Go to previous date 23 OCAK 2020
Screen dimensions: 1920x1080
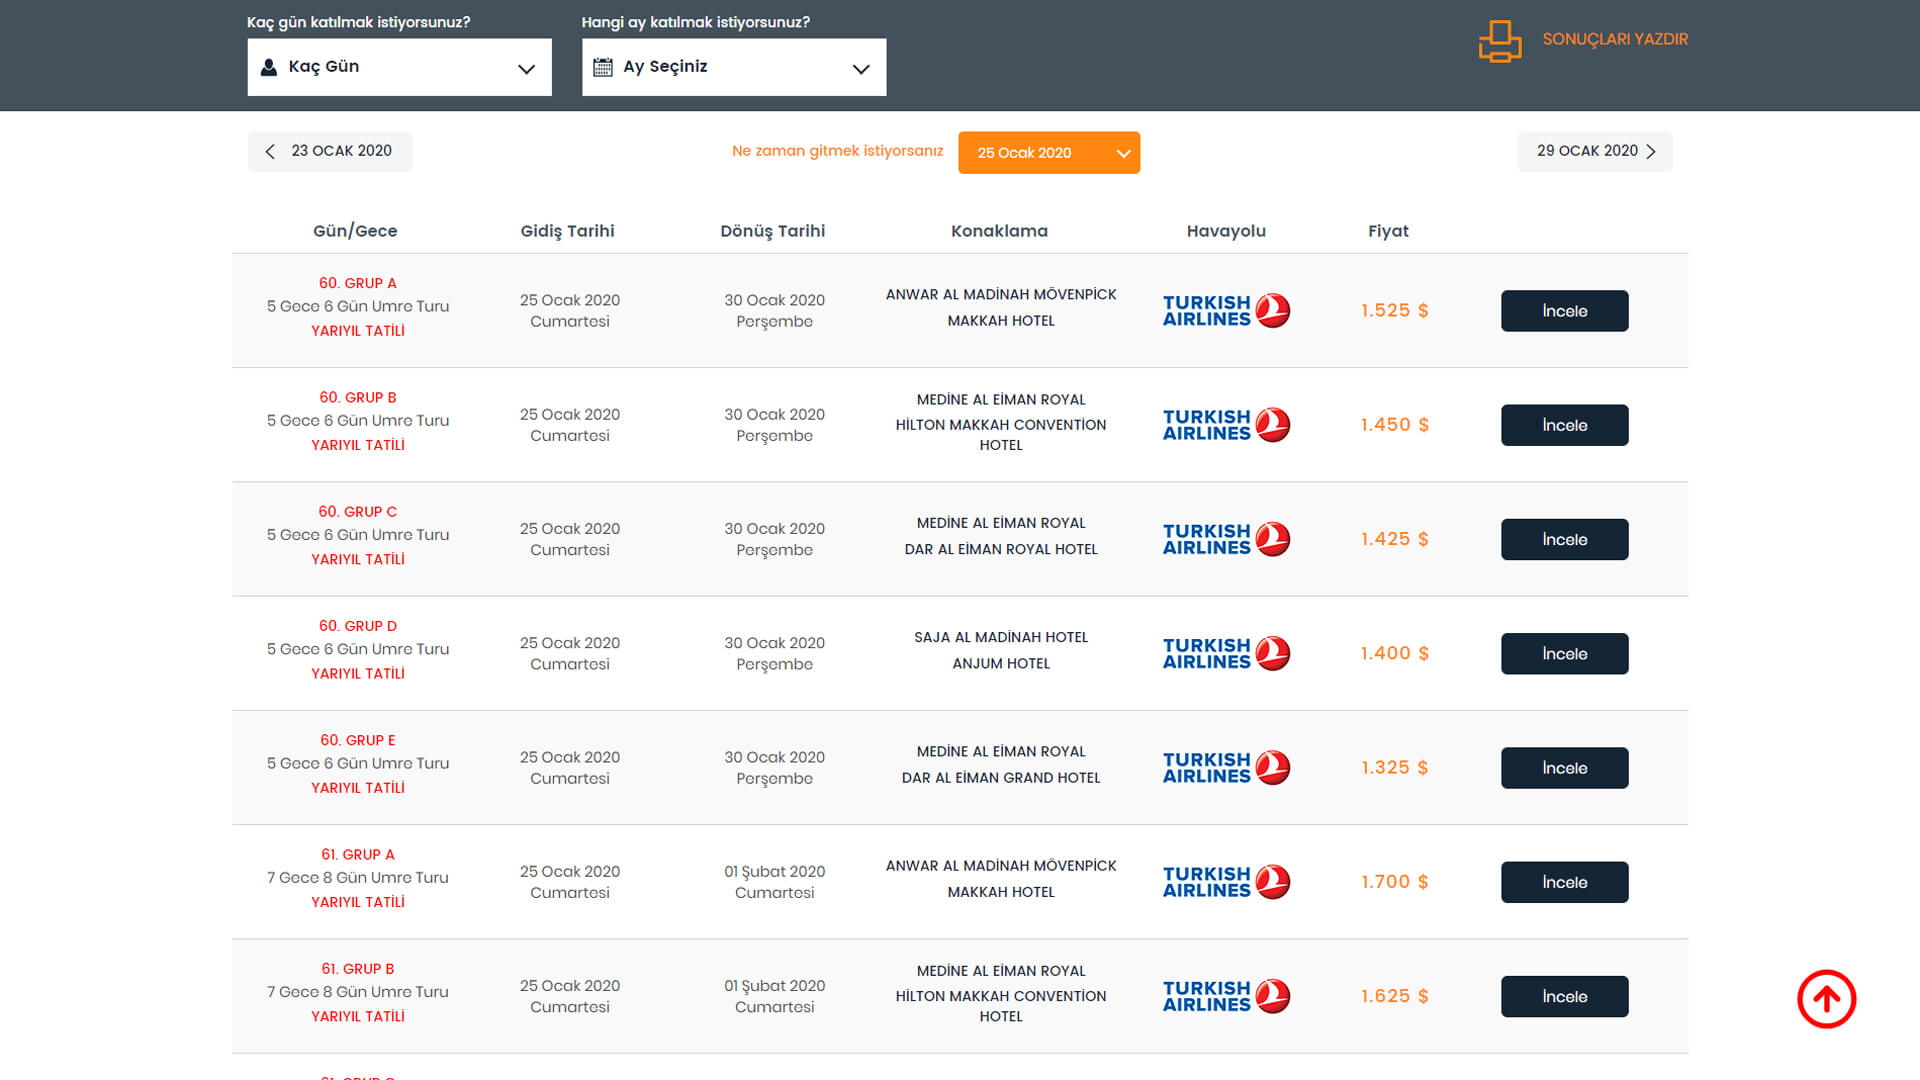click(330, 151)
